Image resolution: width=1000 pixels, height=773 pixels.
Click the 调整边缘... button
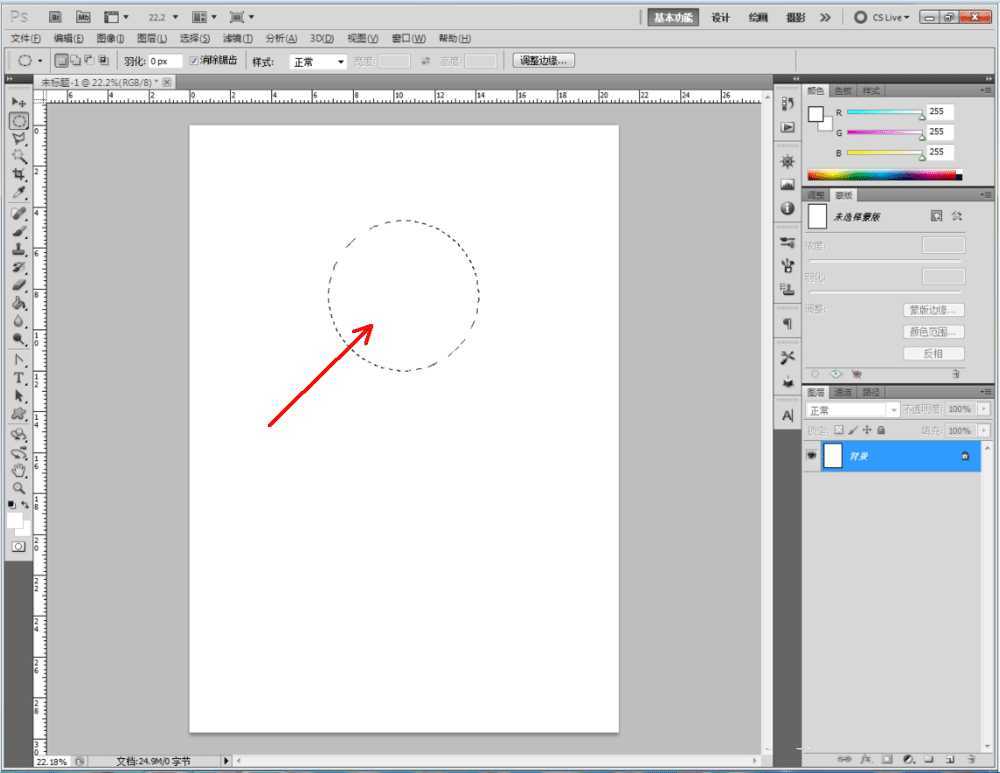coord(543,61)
